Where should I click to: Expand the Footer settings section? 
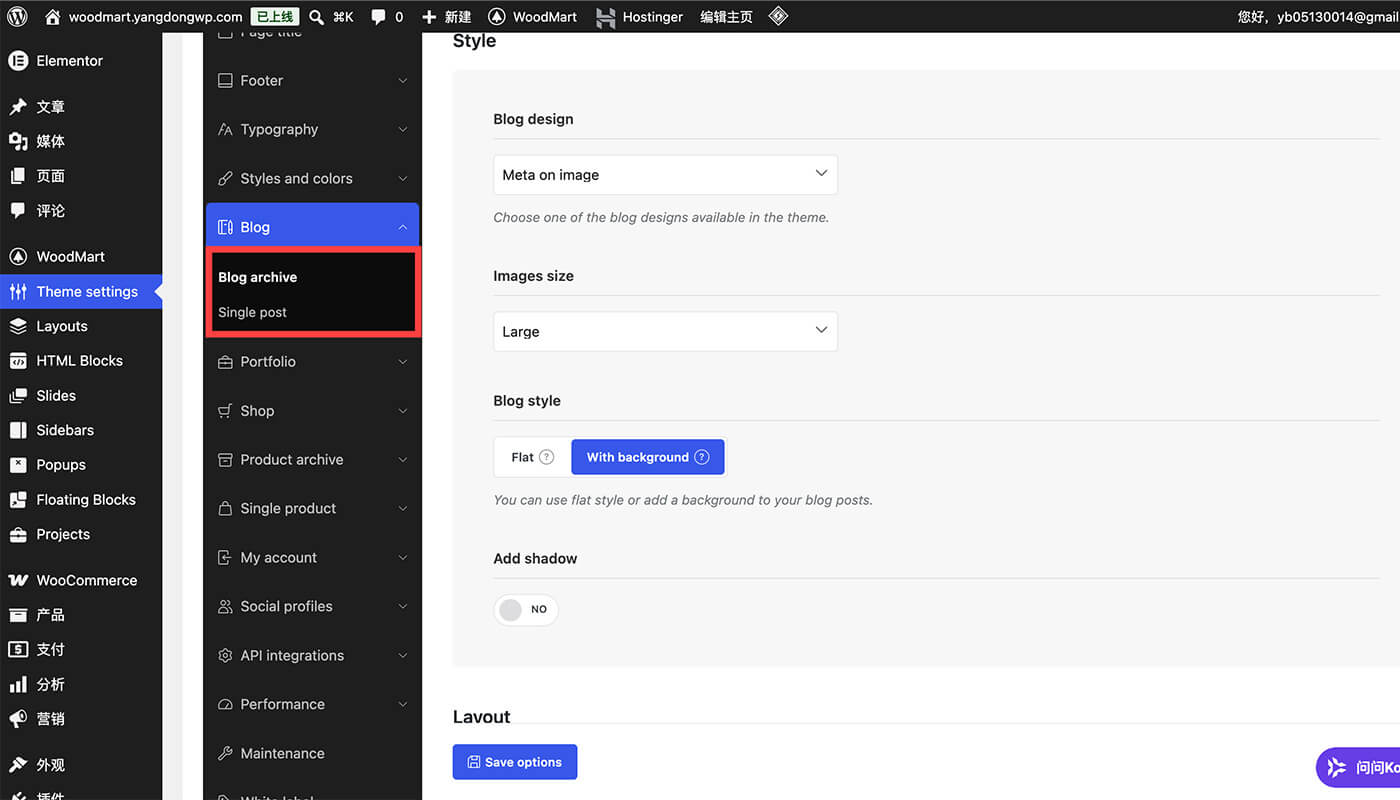pos(312,81)
